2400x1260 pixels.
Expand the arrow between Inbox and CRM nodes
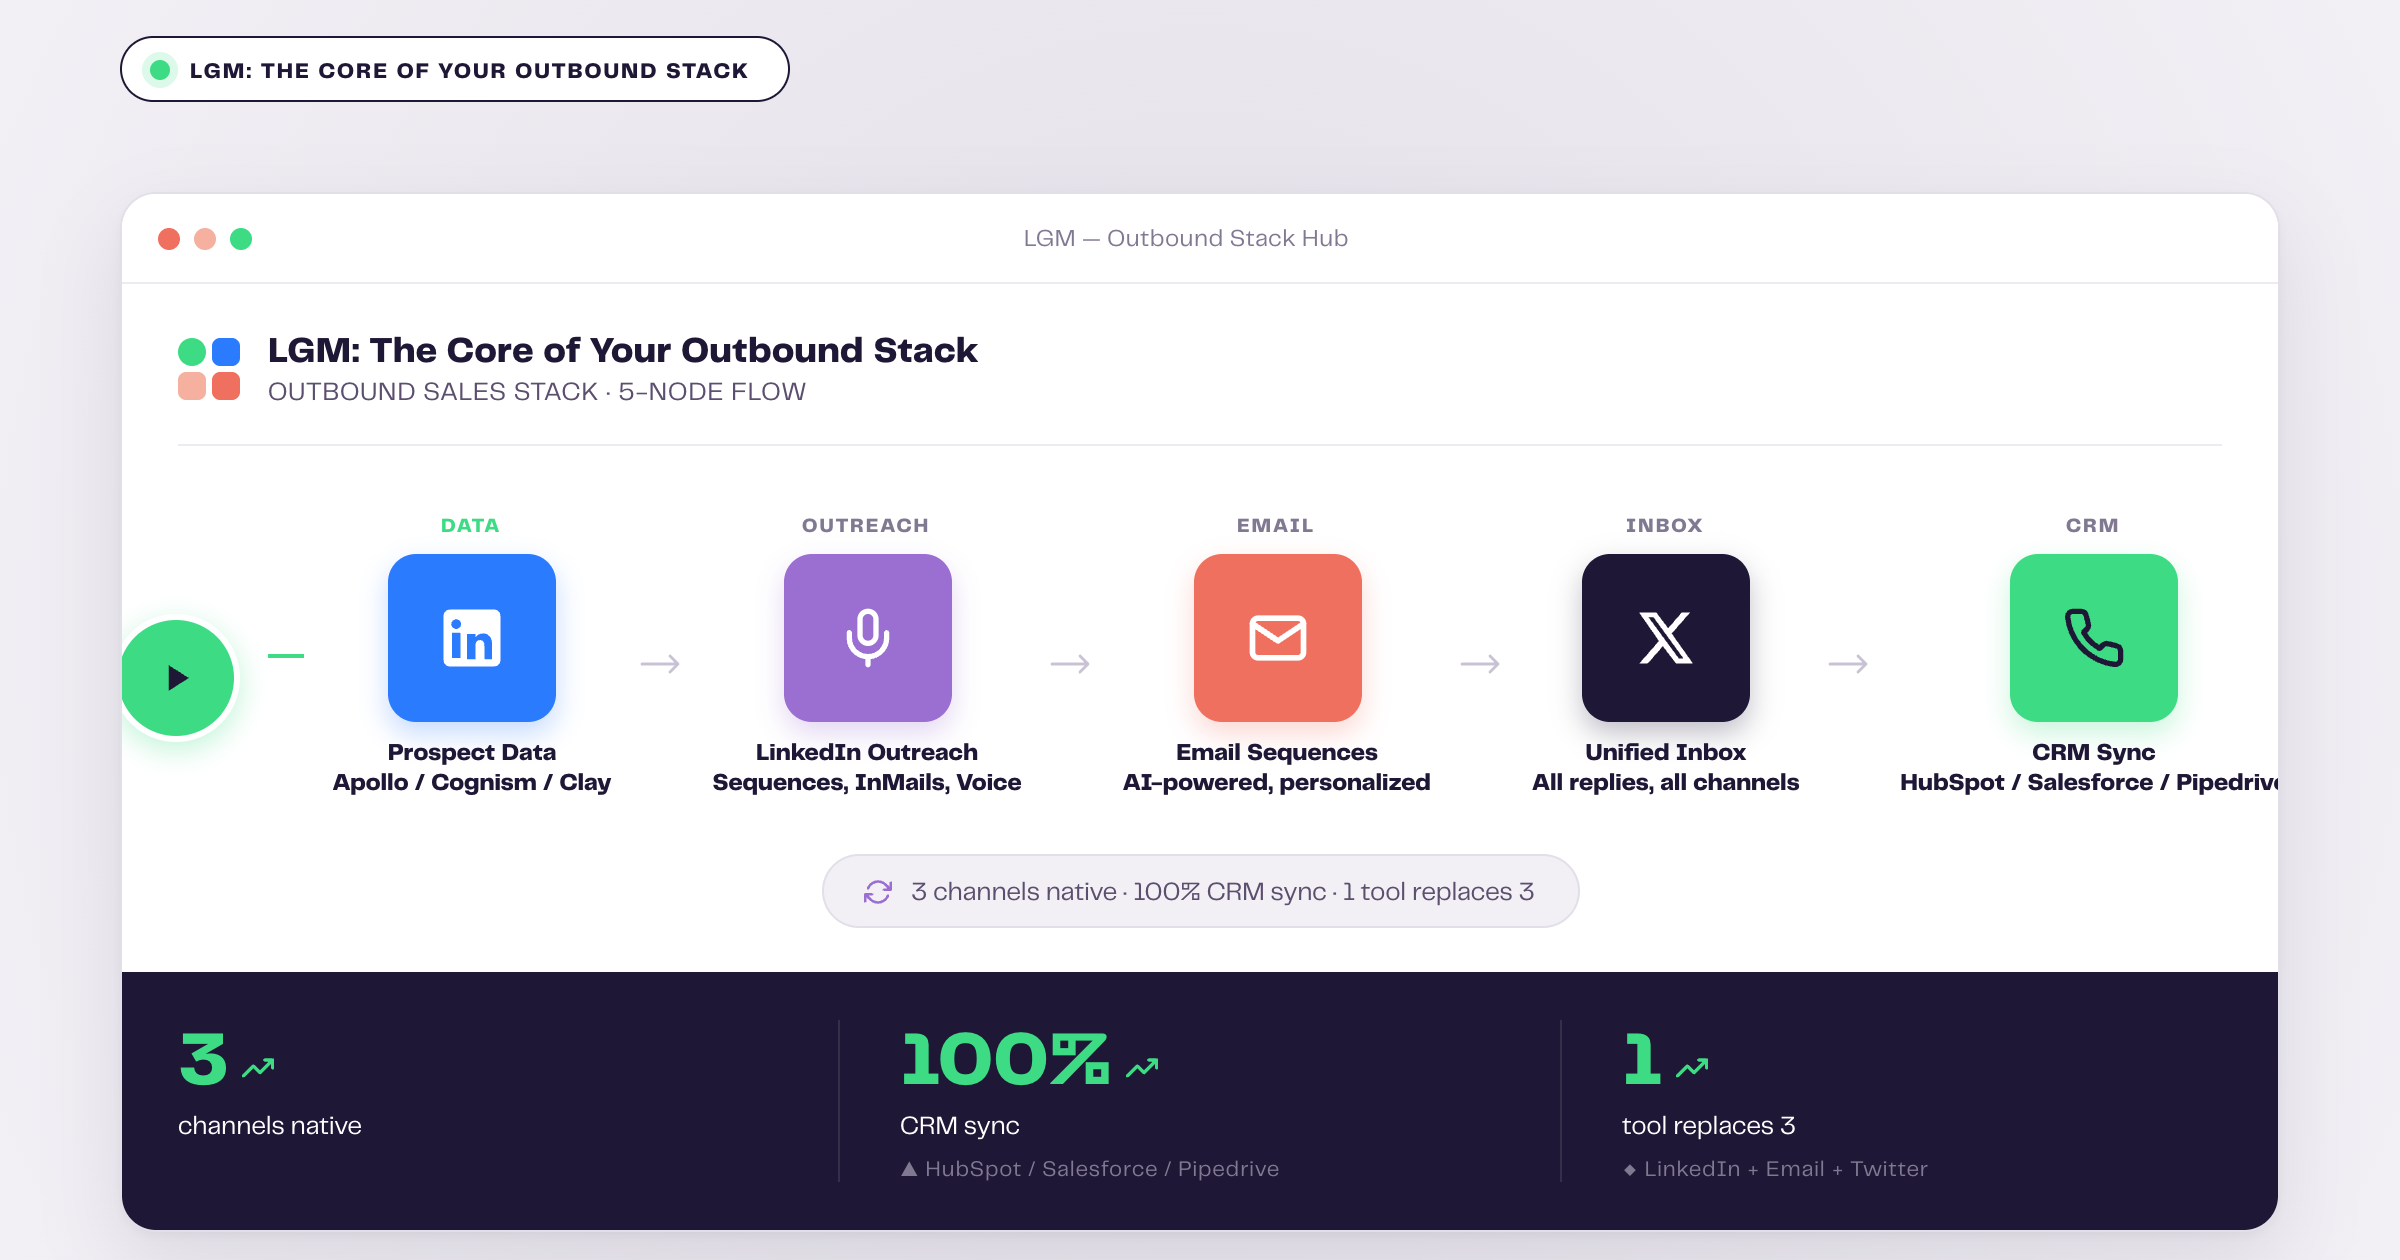click(x=1849, y=662)
